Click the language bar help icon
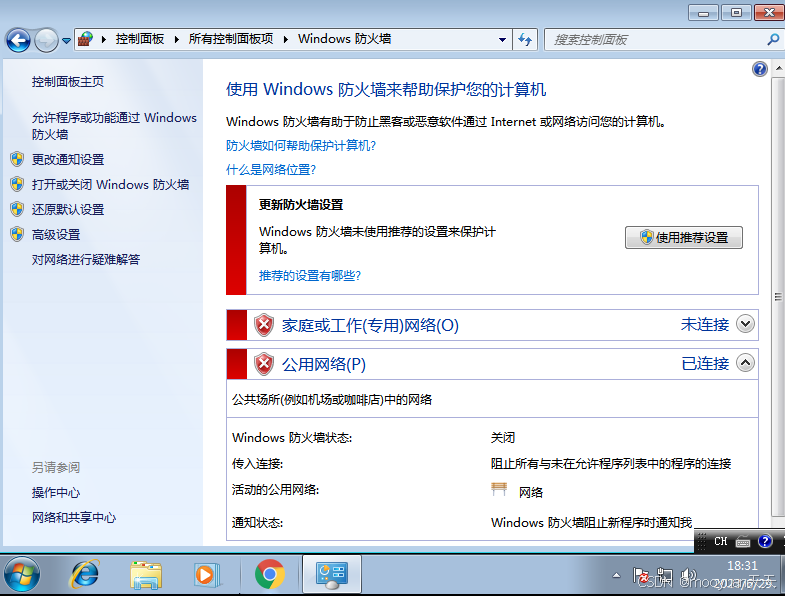 pyautogui.click(x=765, y=541)
